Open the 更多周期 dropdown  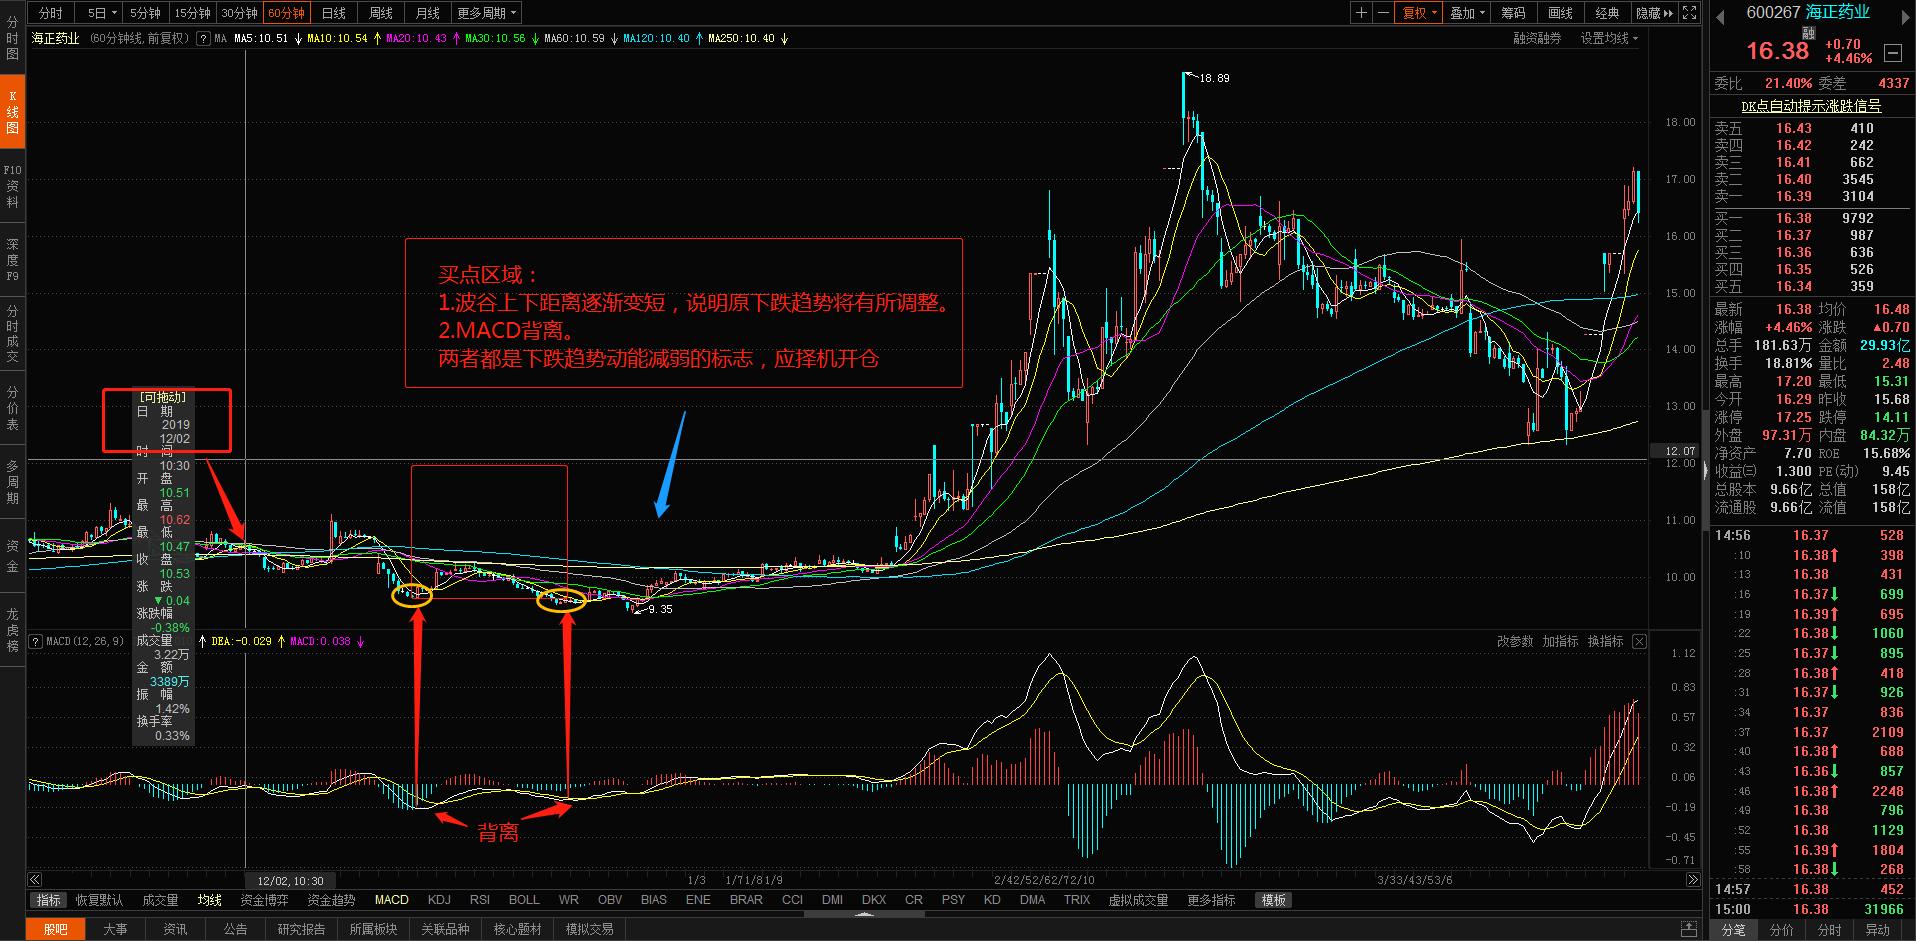click(x=487, y=13)
